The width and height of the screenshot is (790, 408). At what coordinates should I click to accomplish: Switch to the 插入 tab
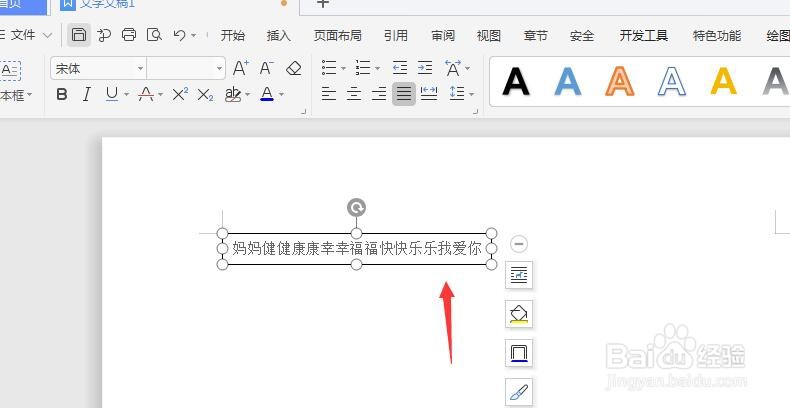[279, 35]
